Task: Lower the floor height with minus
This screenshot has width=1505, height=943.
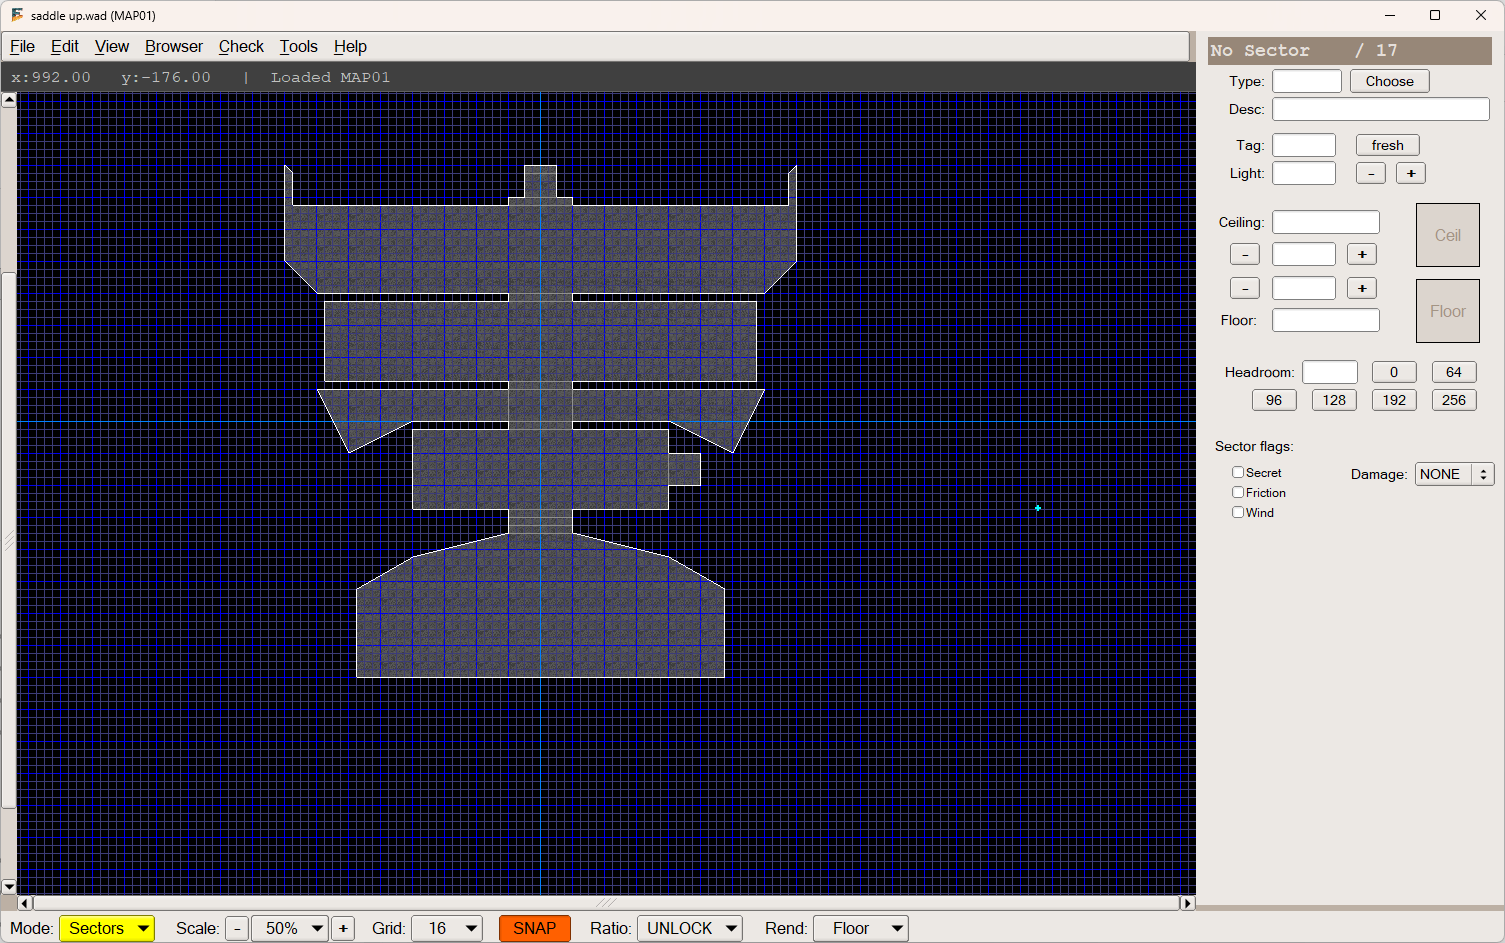Action: (1245, 288)
